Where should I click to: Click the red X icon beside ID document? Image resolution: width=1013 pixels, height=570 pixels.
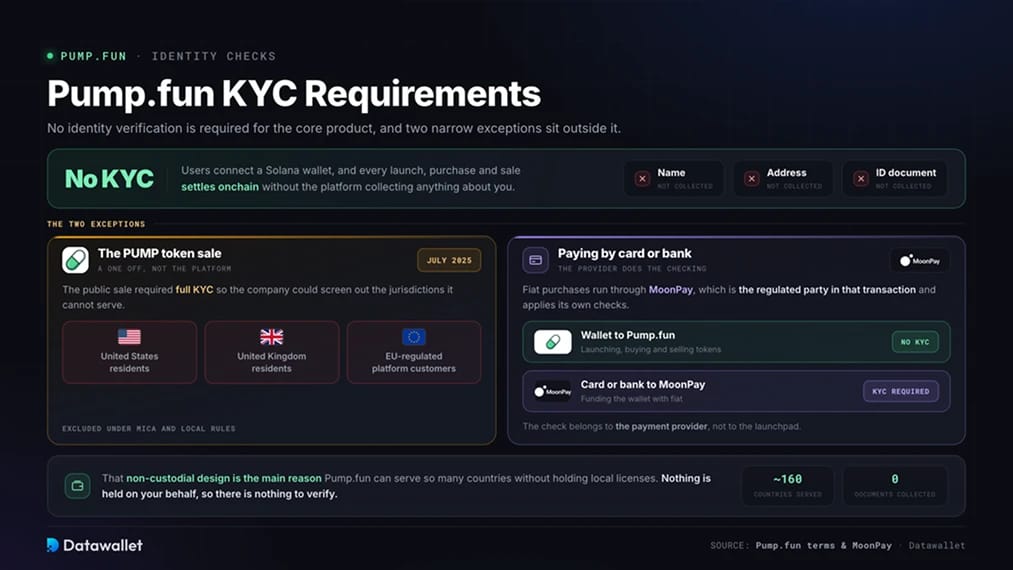click(x=861, y=179)
